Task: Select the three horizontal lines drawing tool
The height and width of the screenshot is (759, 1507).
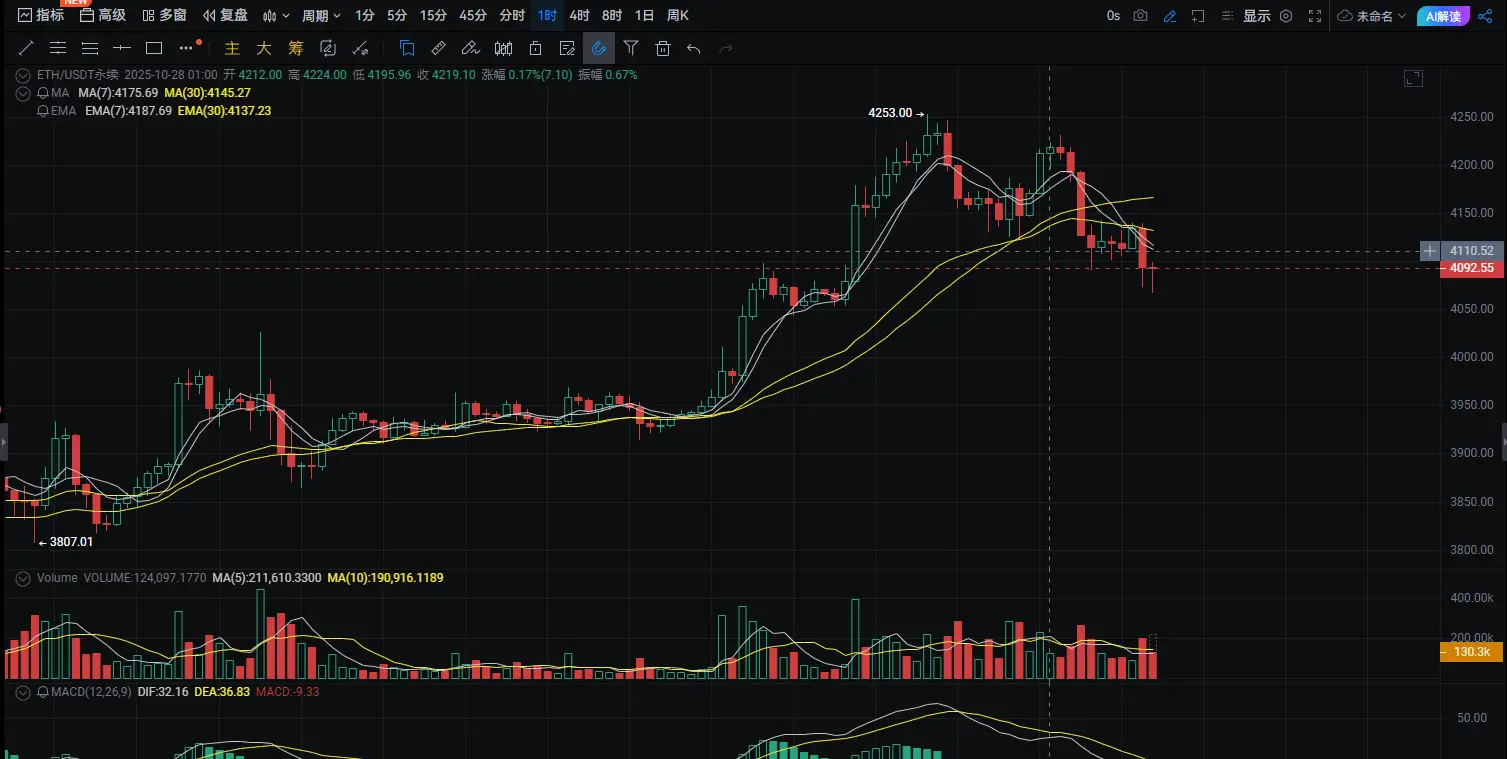Action: coord(90,47)
